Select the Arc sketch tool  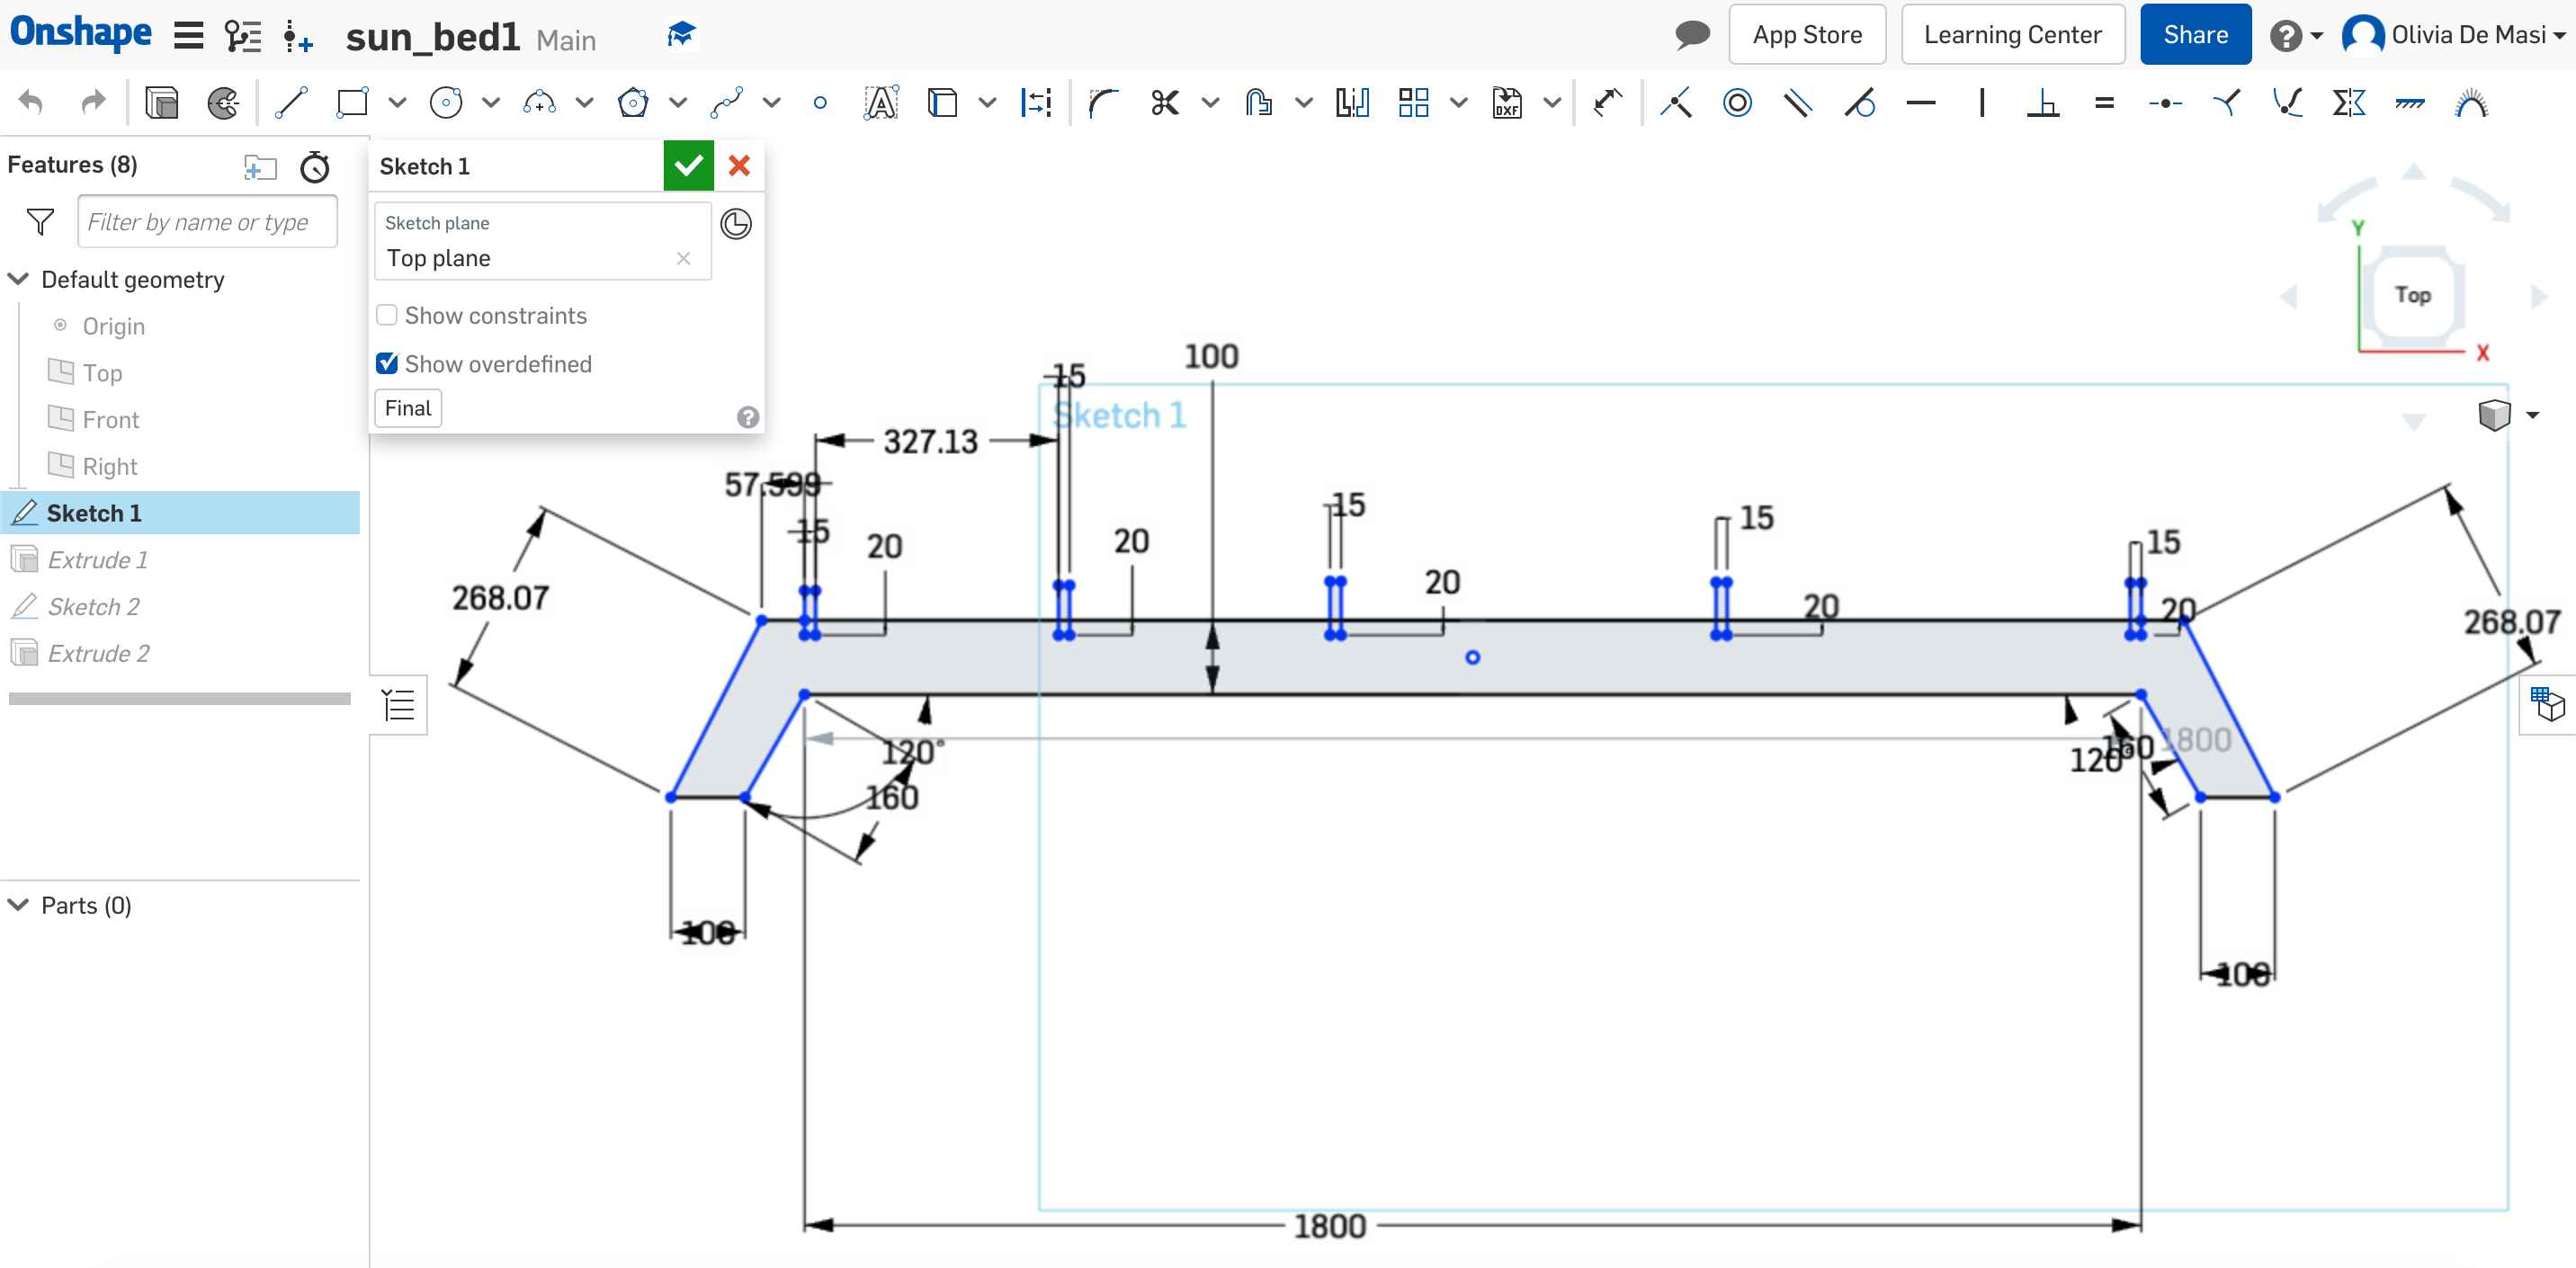click(x=540, y=102)
